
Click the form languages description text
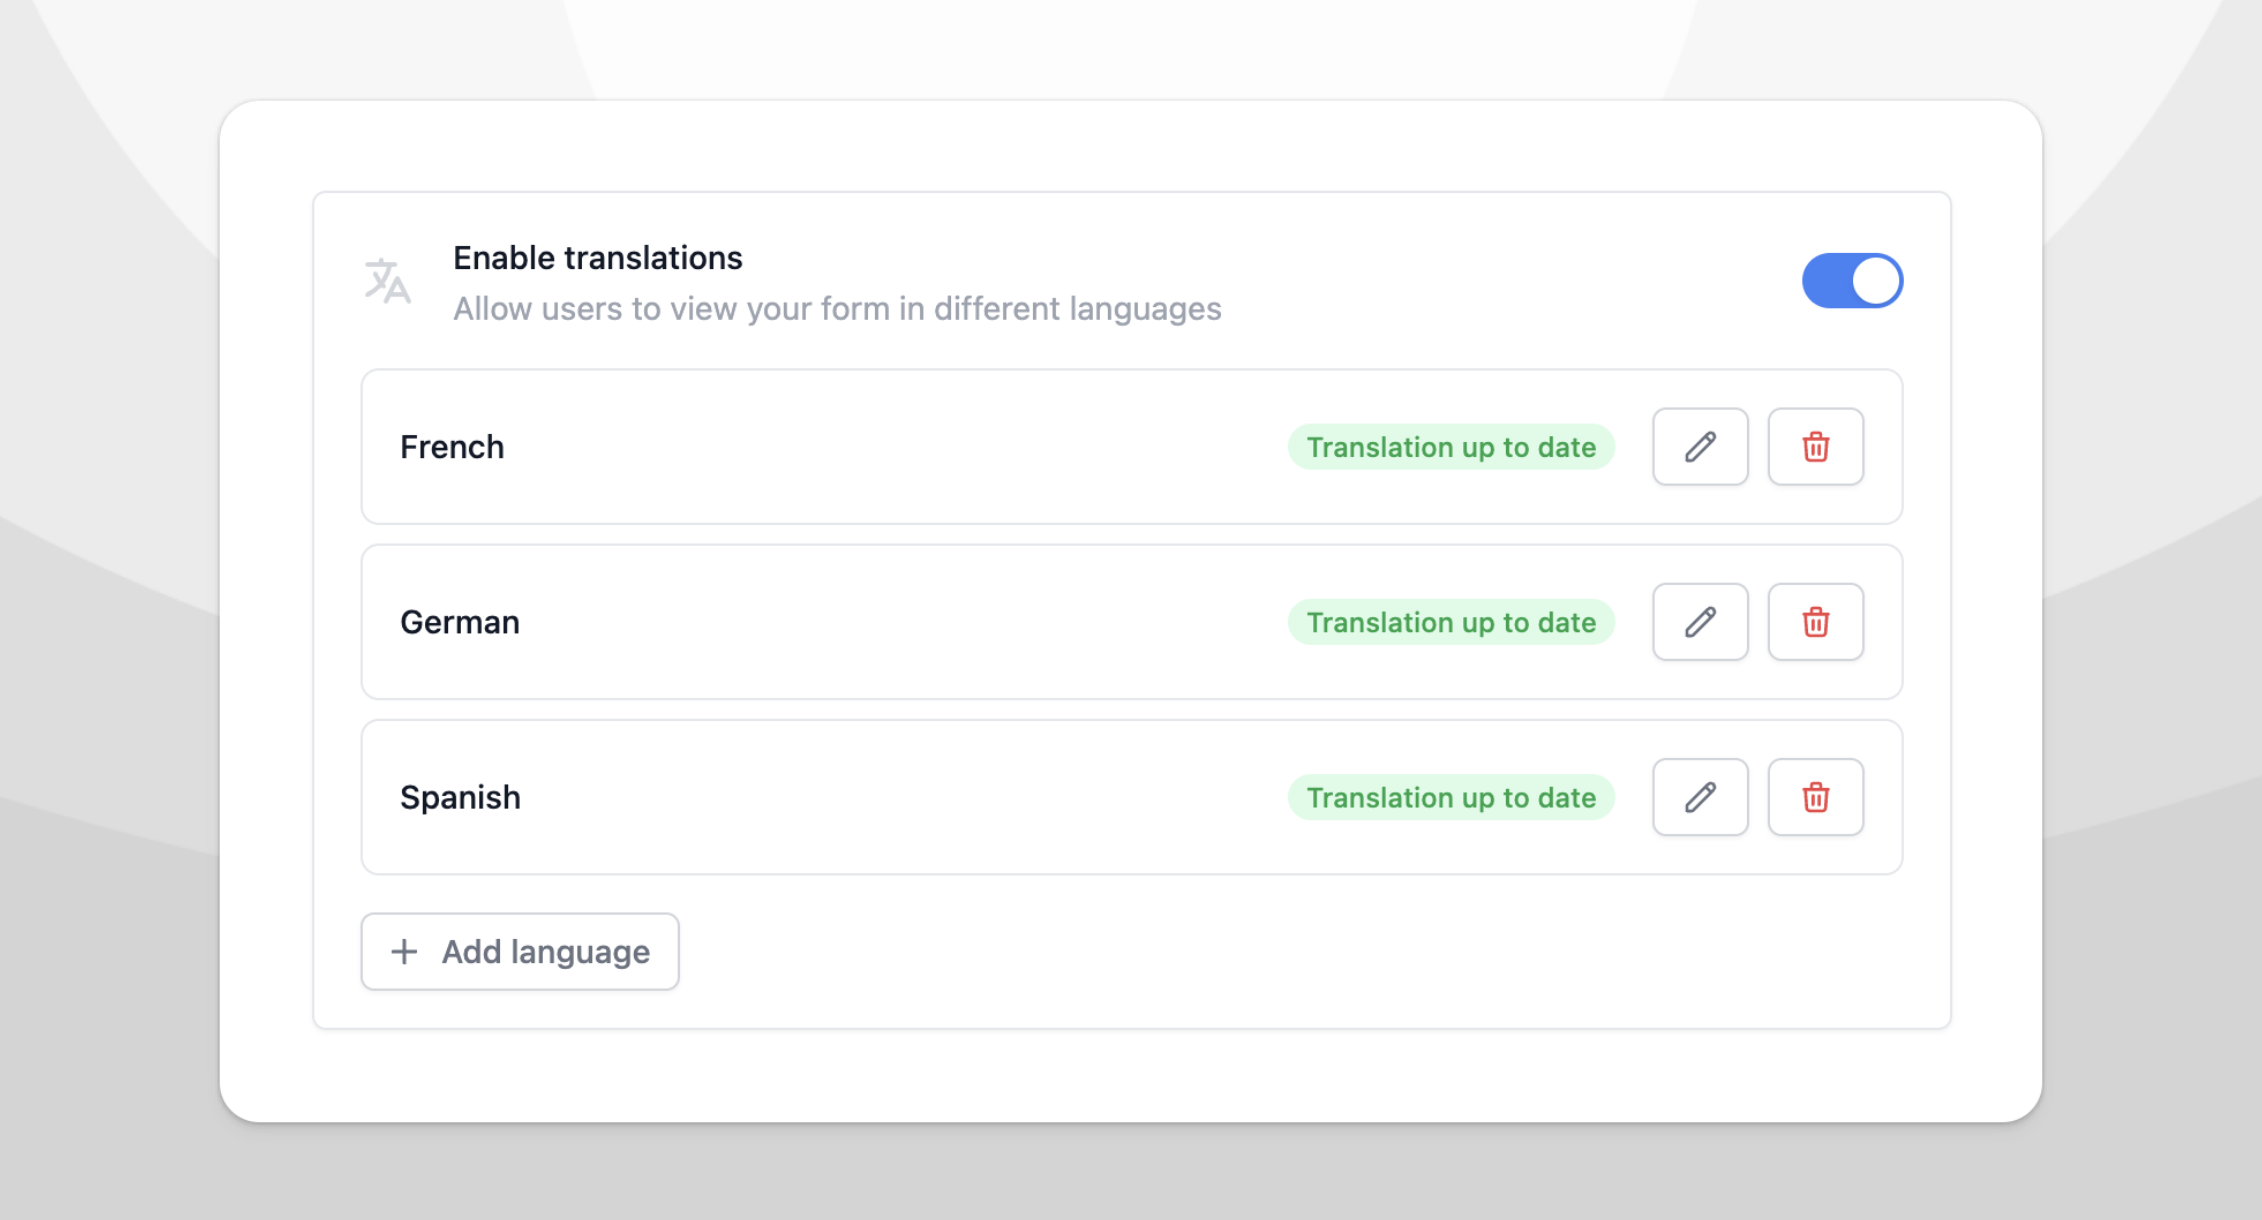click(x=836, y=309)
